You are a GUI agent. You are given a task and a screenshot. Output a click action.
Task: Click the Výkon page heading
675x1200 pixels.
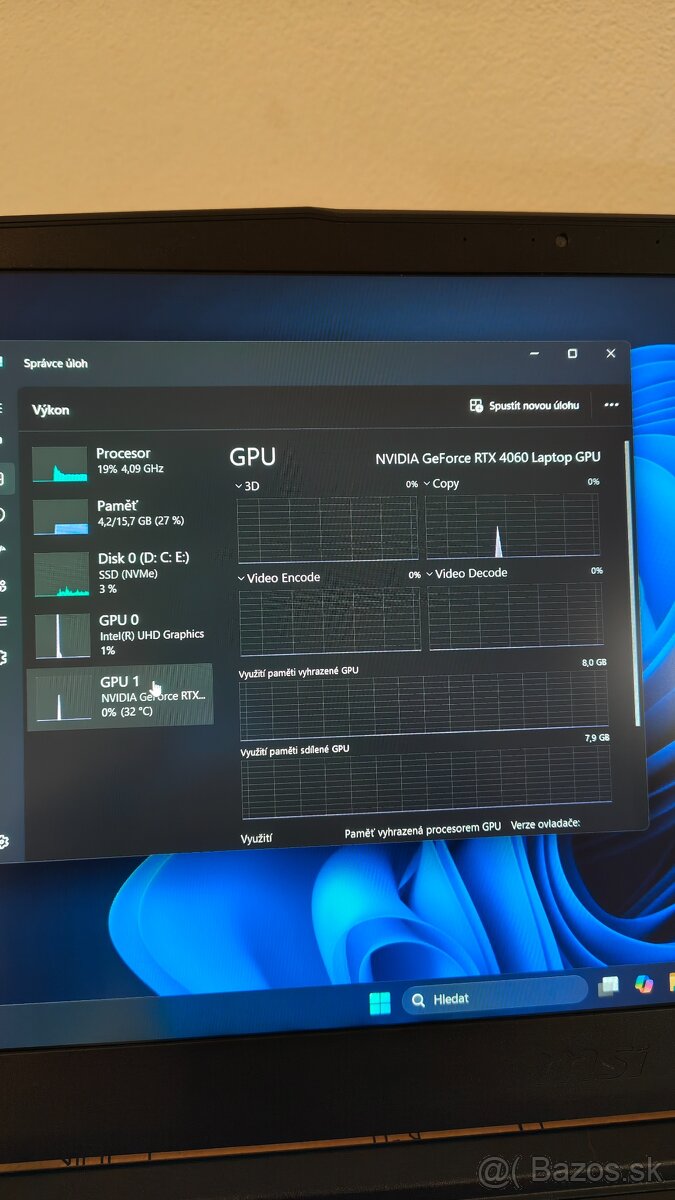pos(51,410)
